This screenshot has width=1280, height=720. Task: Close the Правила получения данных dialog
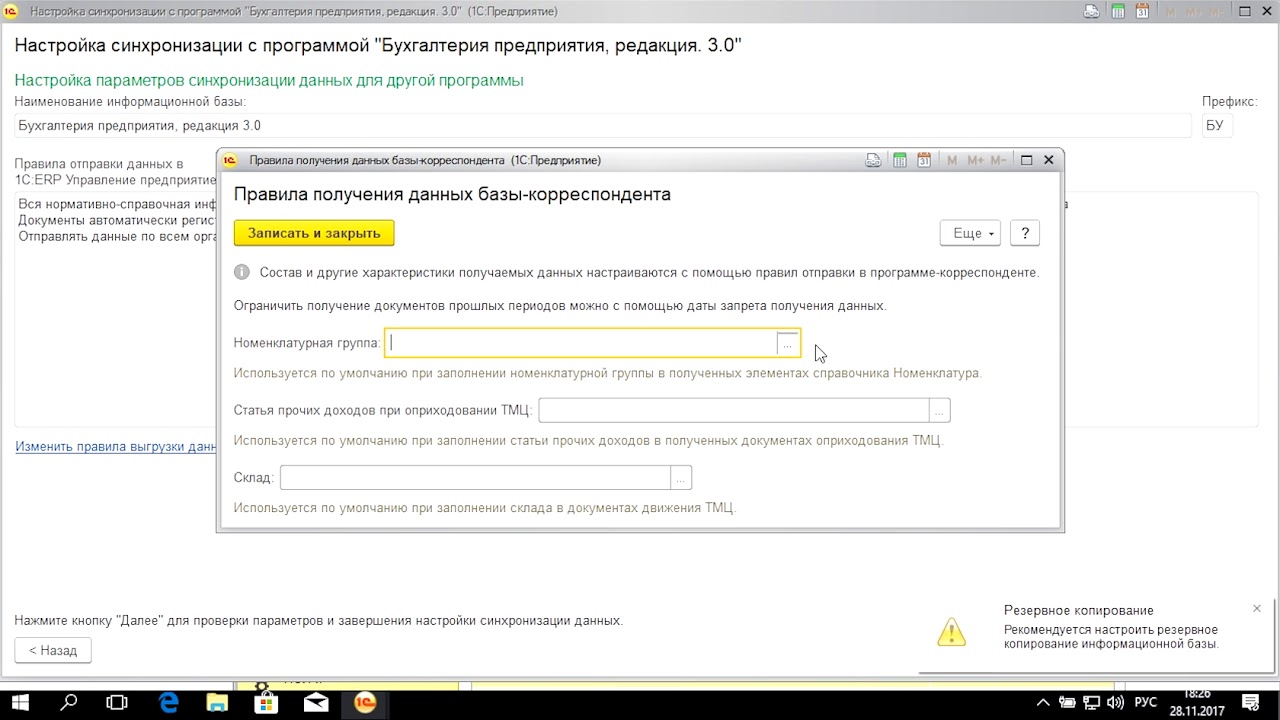click(x=1048, y=160)
